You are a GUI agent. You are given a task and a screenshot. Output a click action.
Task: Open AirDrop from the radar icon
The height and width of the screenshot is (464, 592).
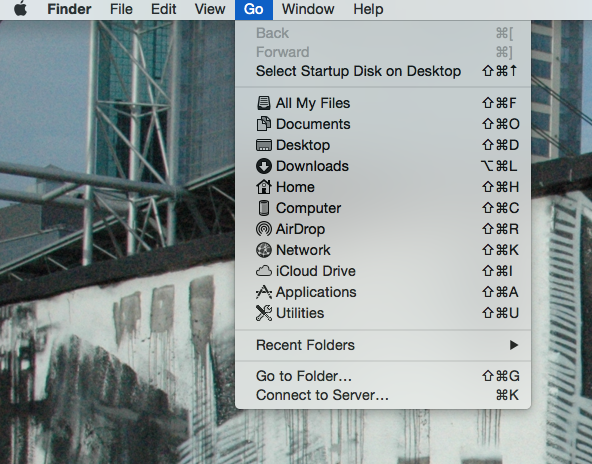click(x=264, y=229)
